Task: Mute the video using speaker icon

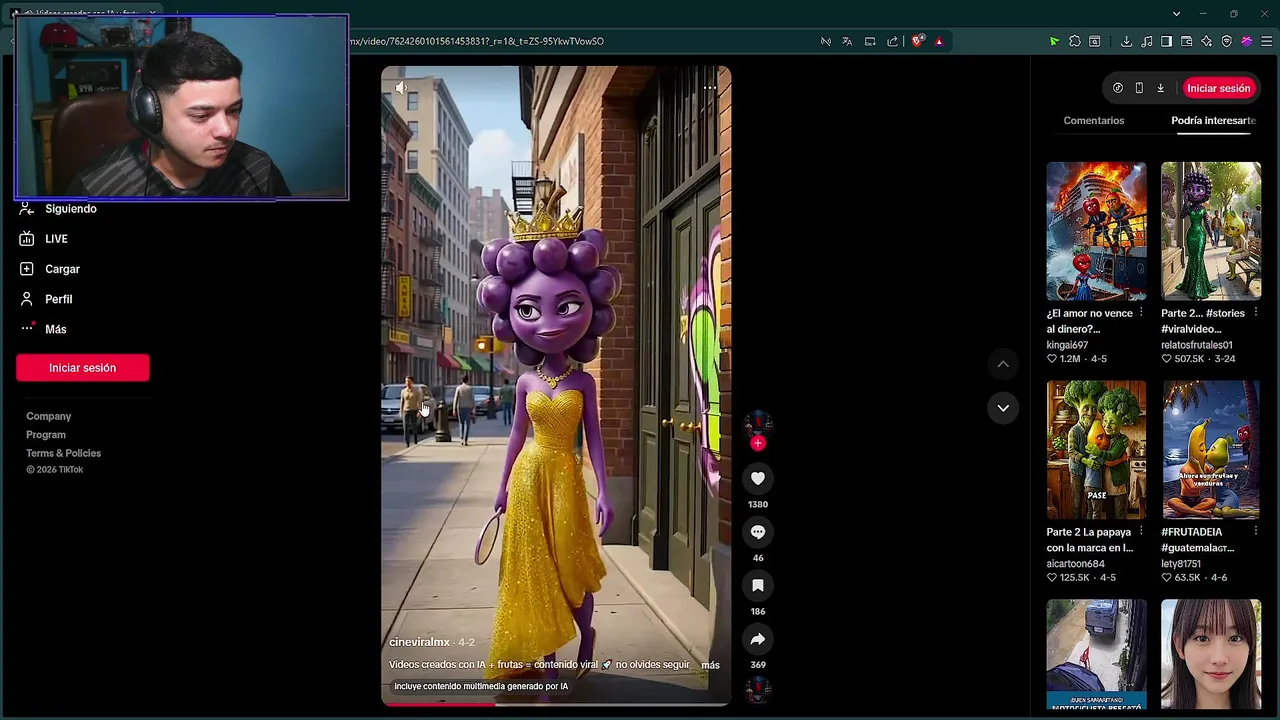Action: point(401,88)
